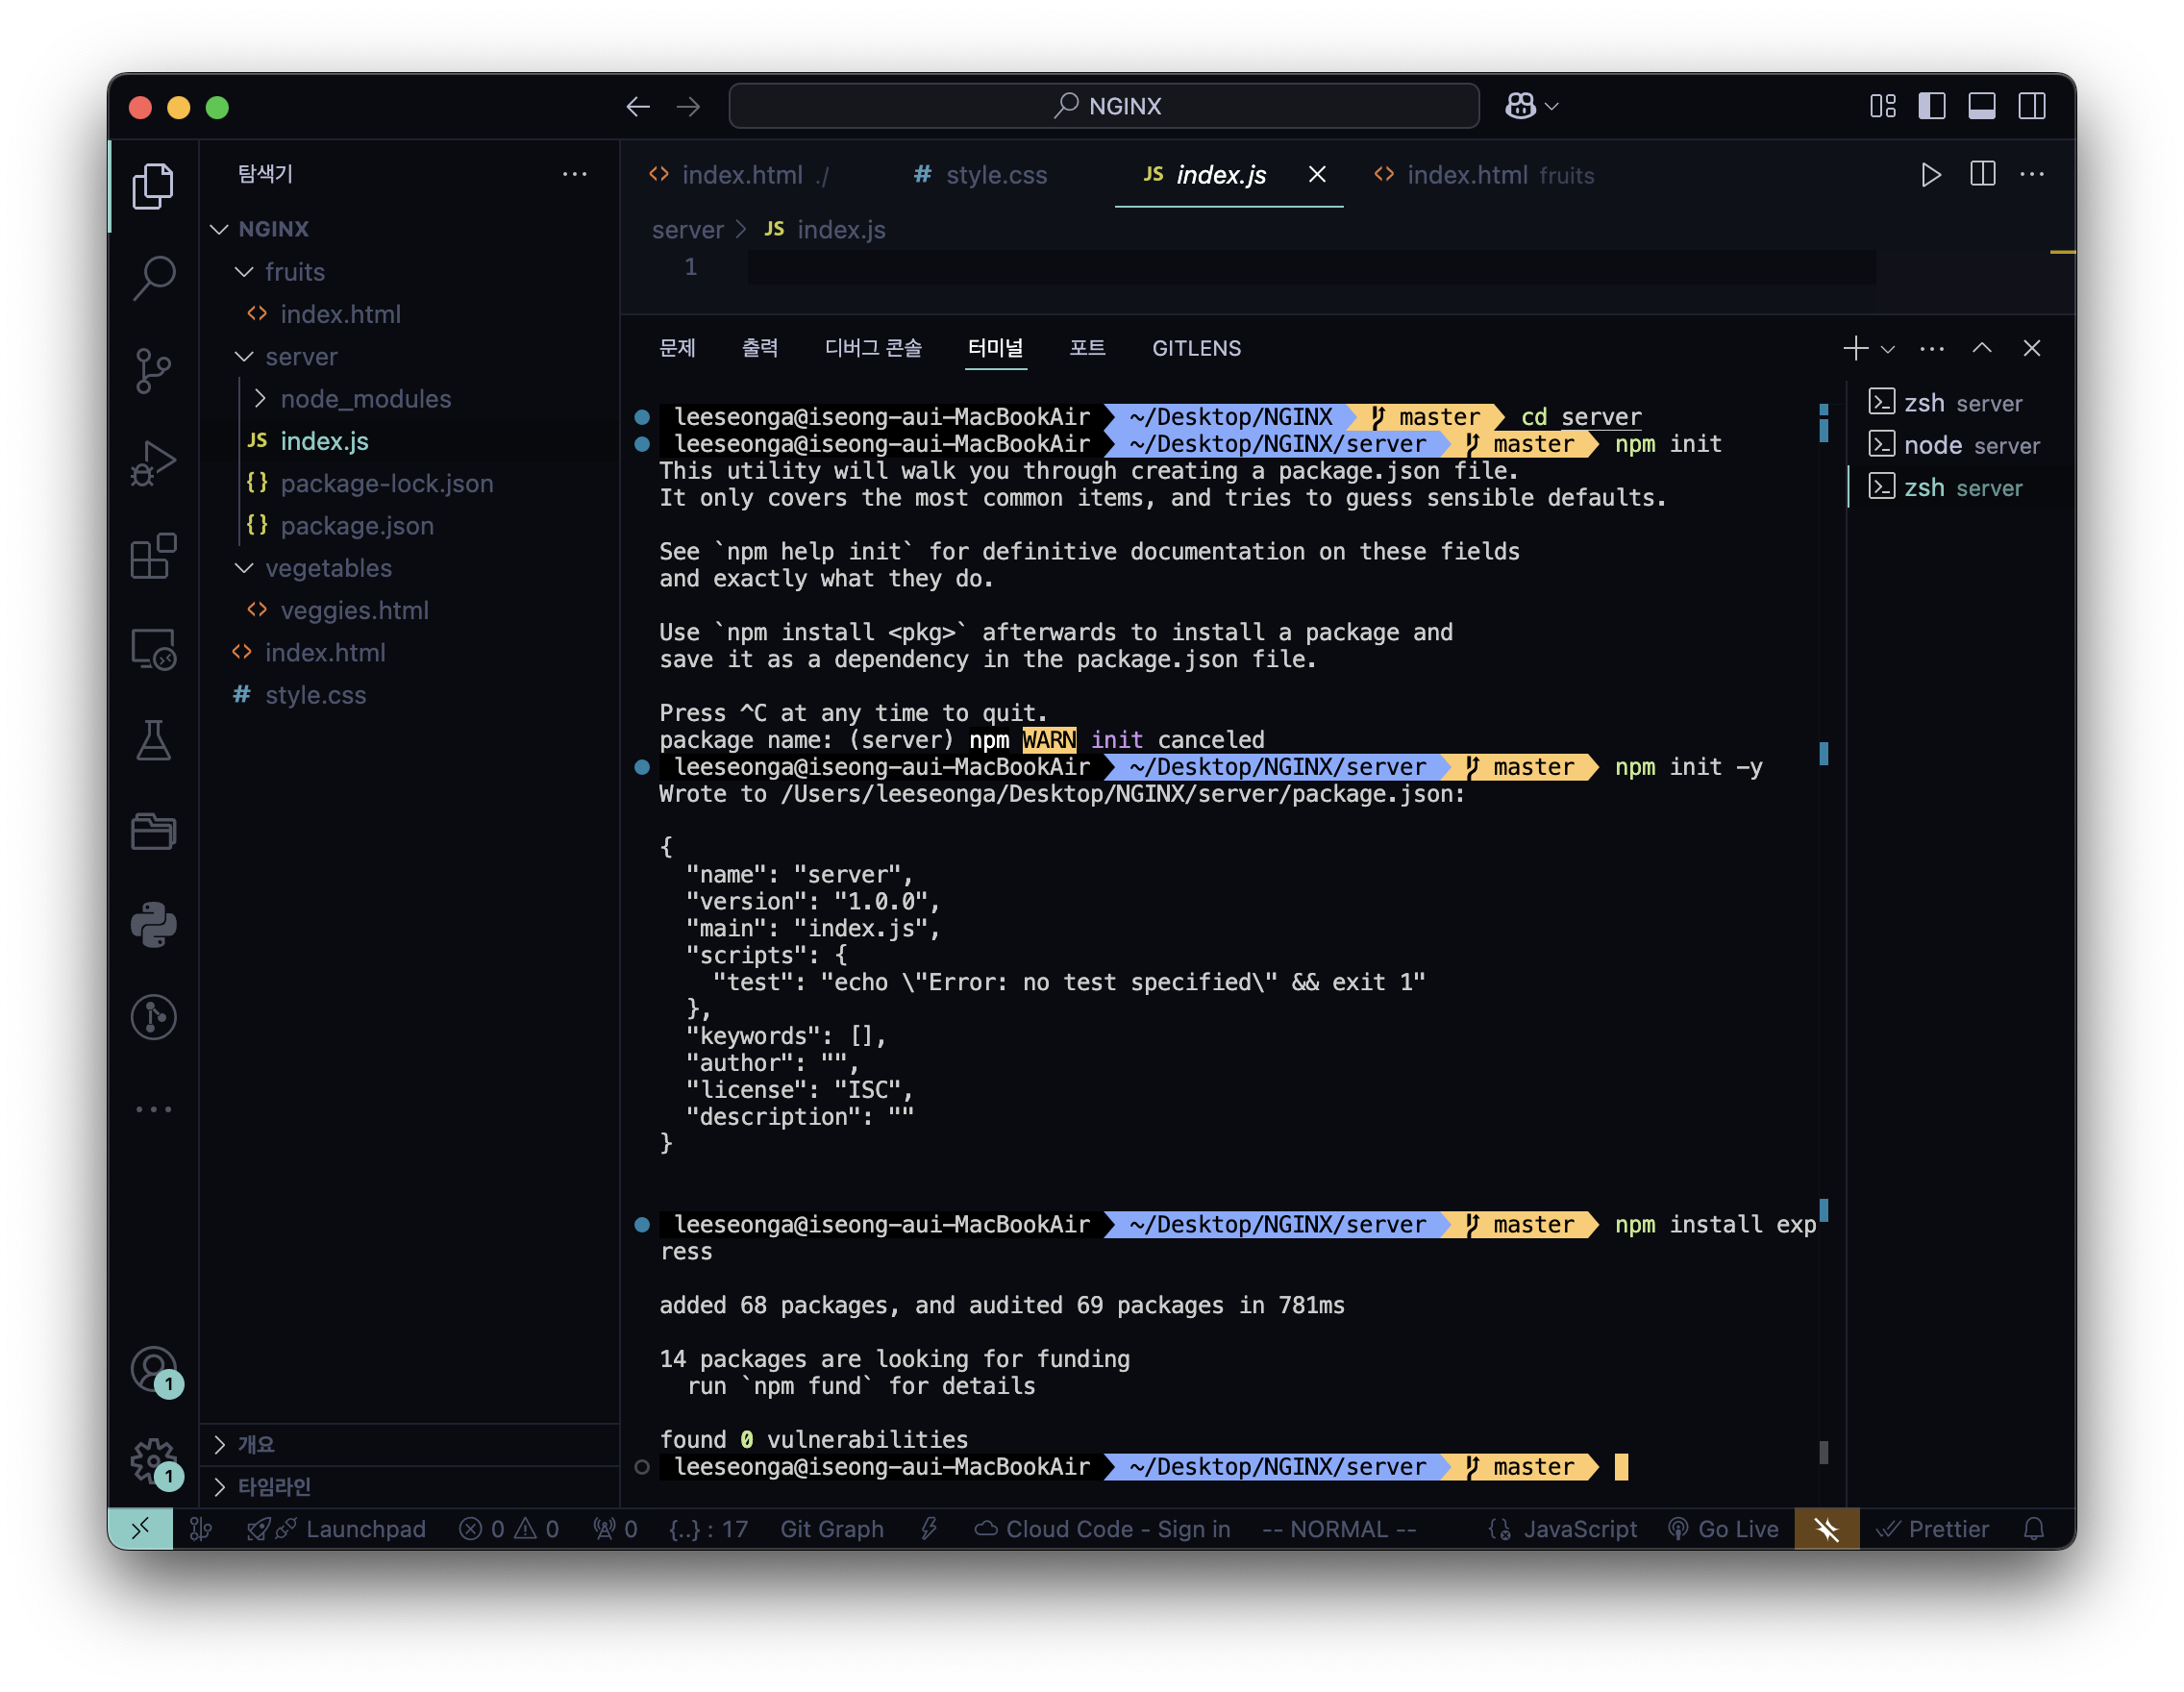The width and height of the screenshot is (2184, 1692).
Task: Click the NGINX command center search box
Action: pyautogui.click(x=1104, y=106)
